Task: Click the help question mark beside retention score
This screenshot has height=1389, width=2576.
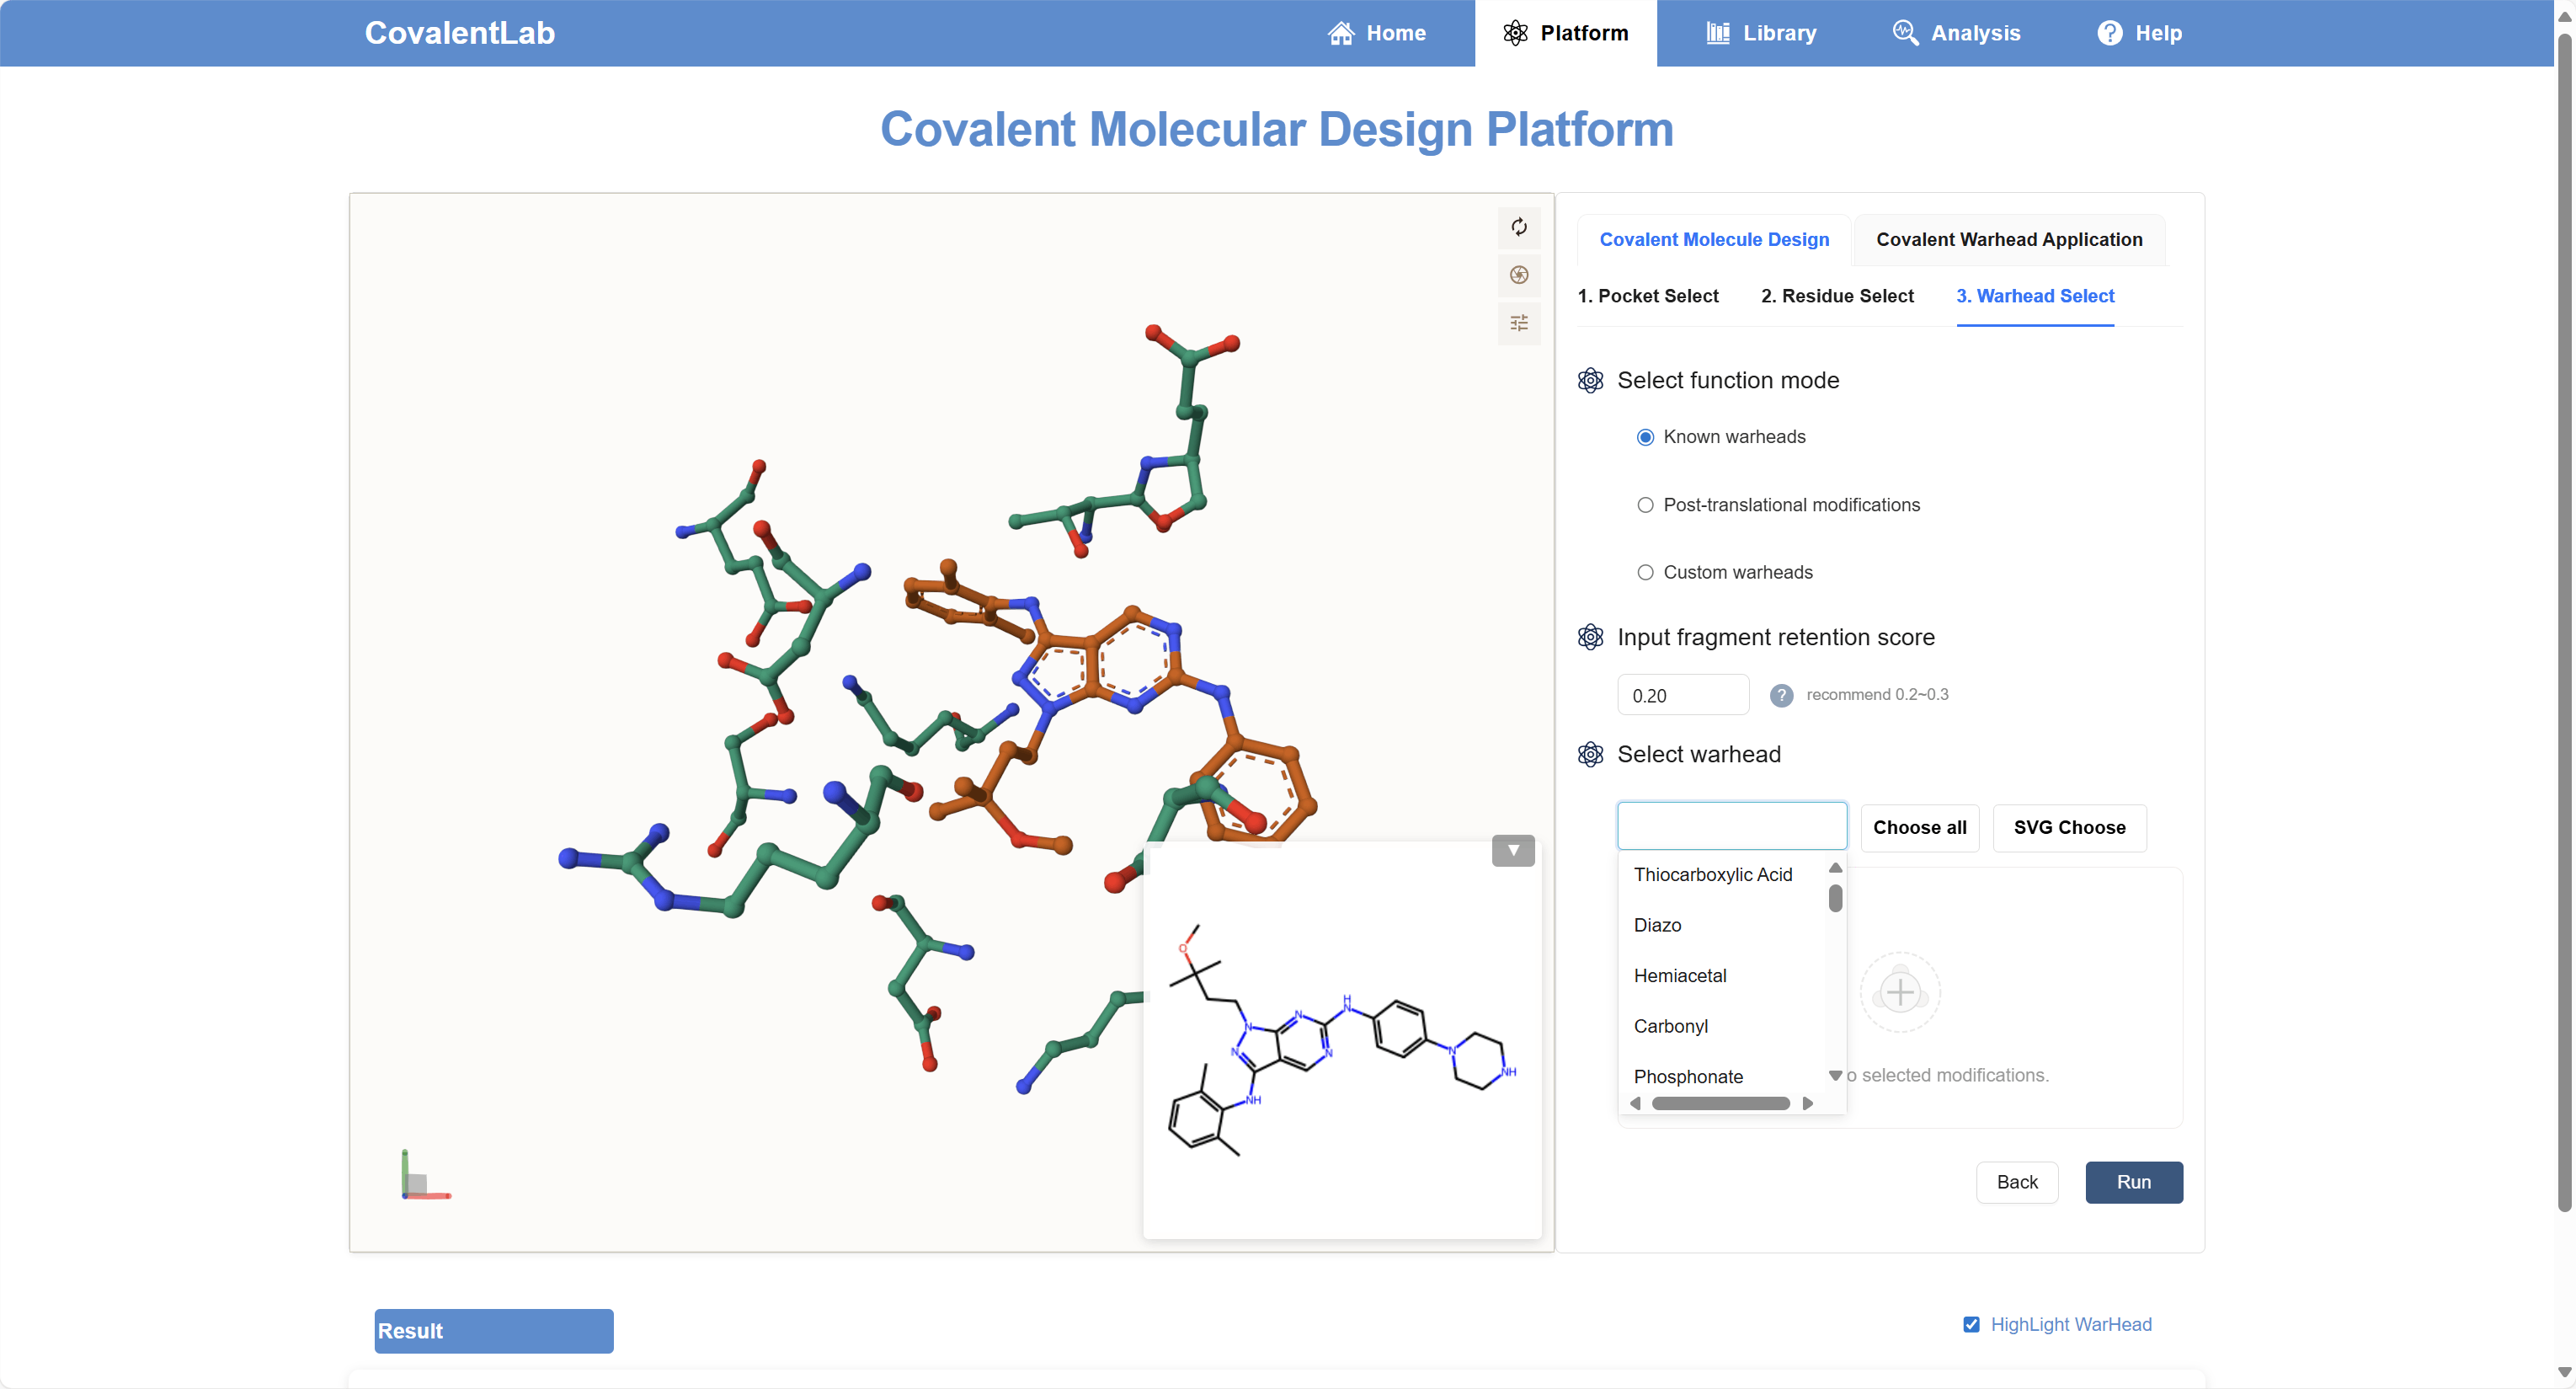Action: coord(1781,695)
